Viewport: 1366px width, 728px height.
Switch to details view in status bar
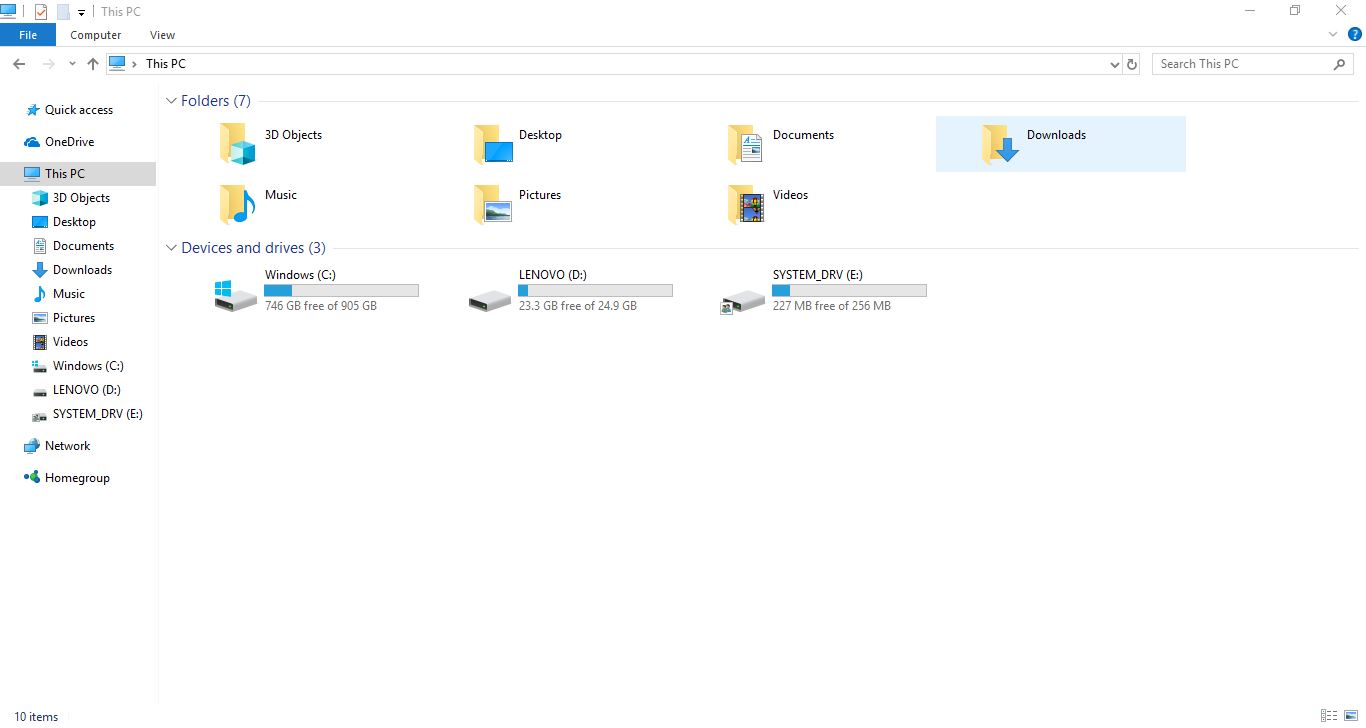coord(1329,716)
